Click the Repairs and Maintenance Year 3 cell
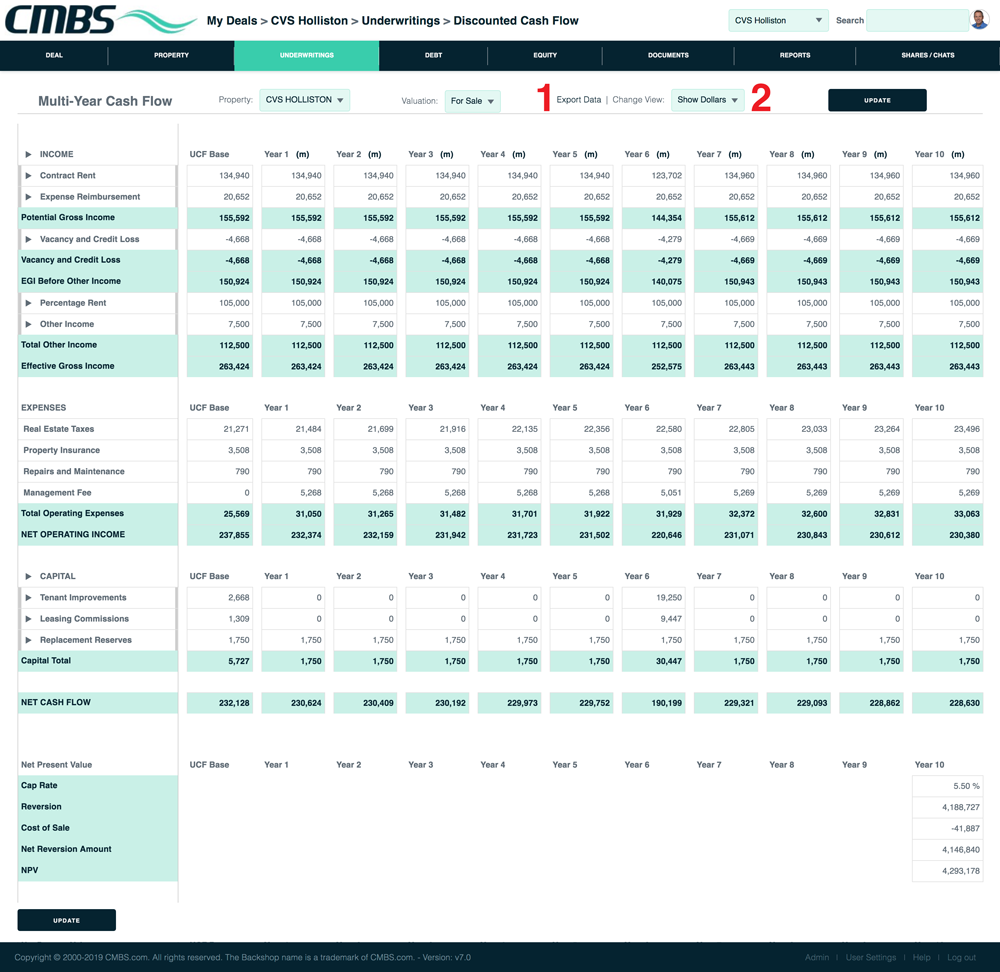 click(437, 471)
